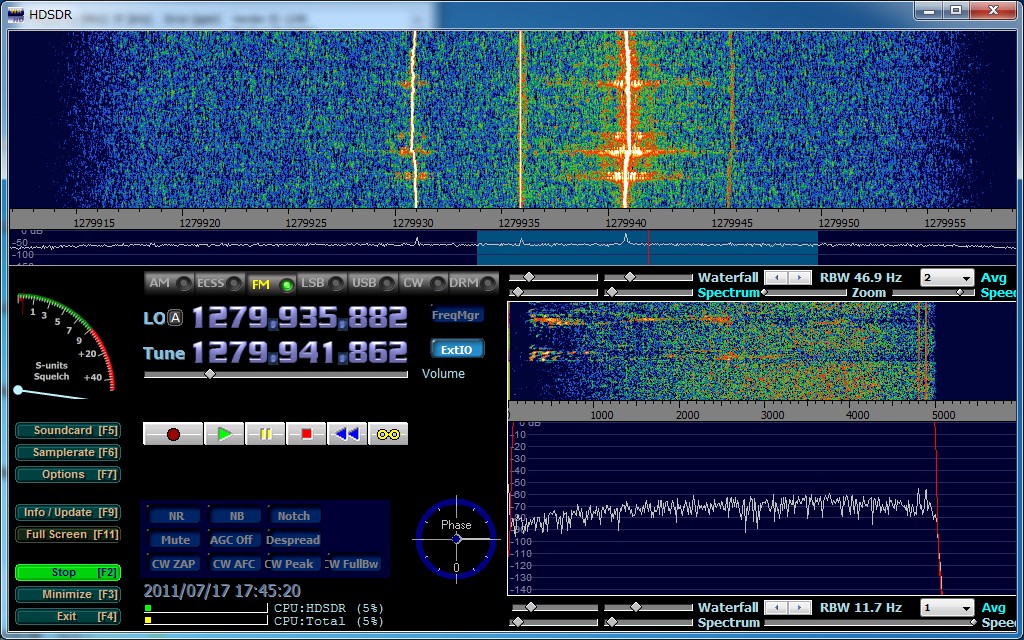Select AM demodulation mode
The image size is (1024, 640).
168,283
